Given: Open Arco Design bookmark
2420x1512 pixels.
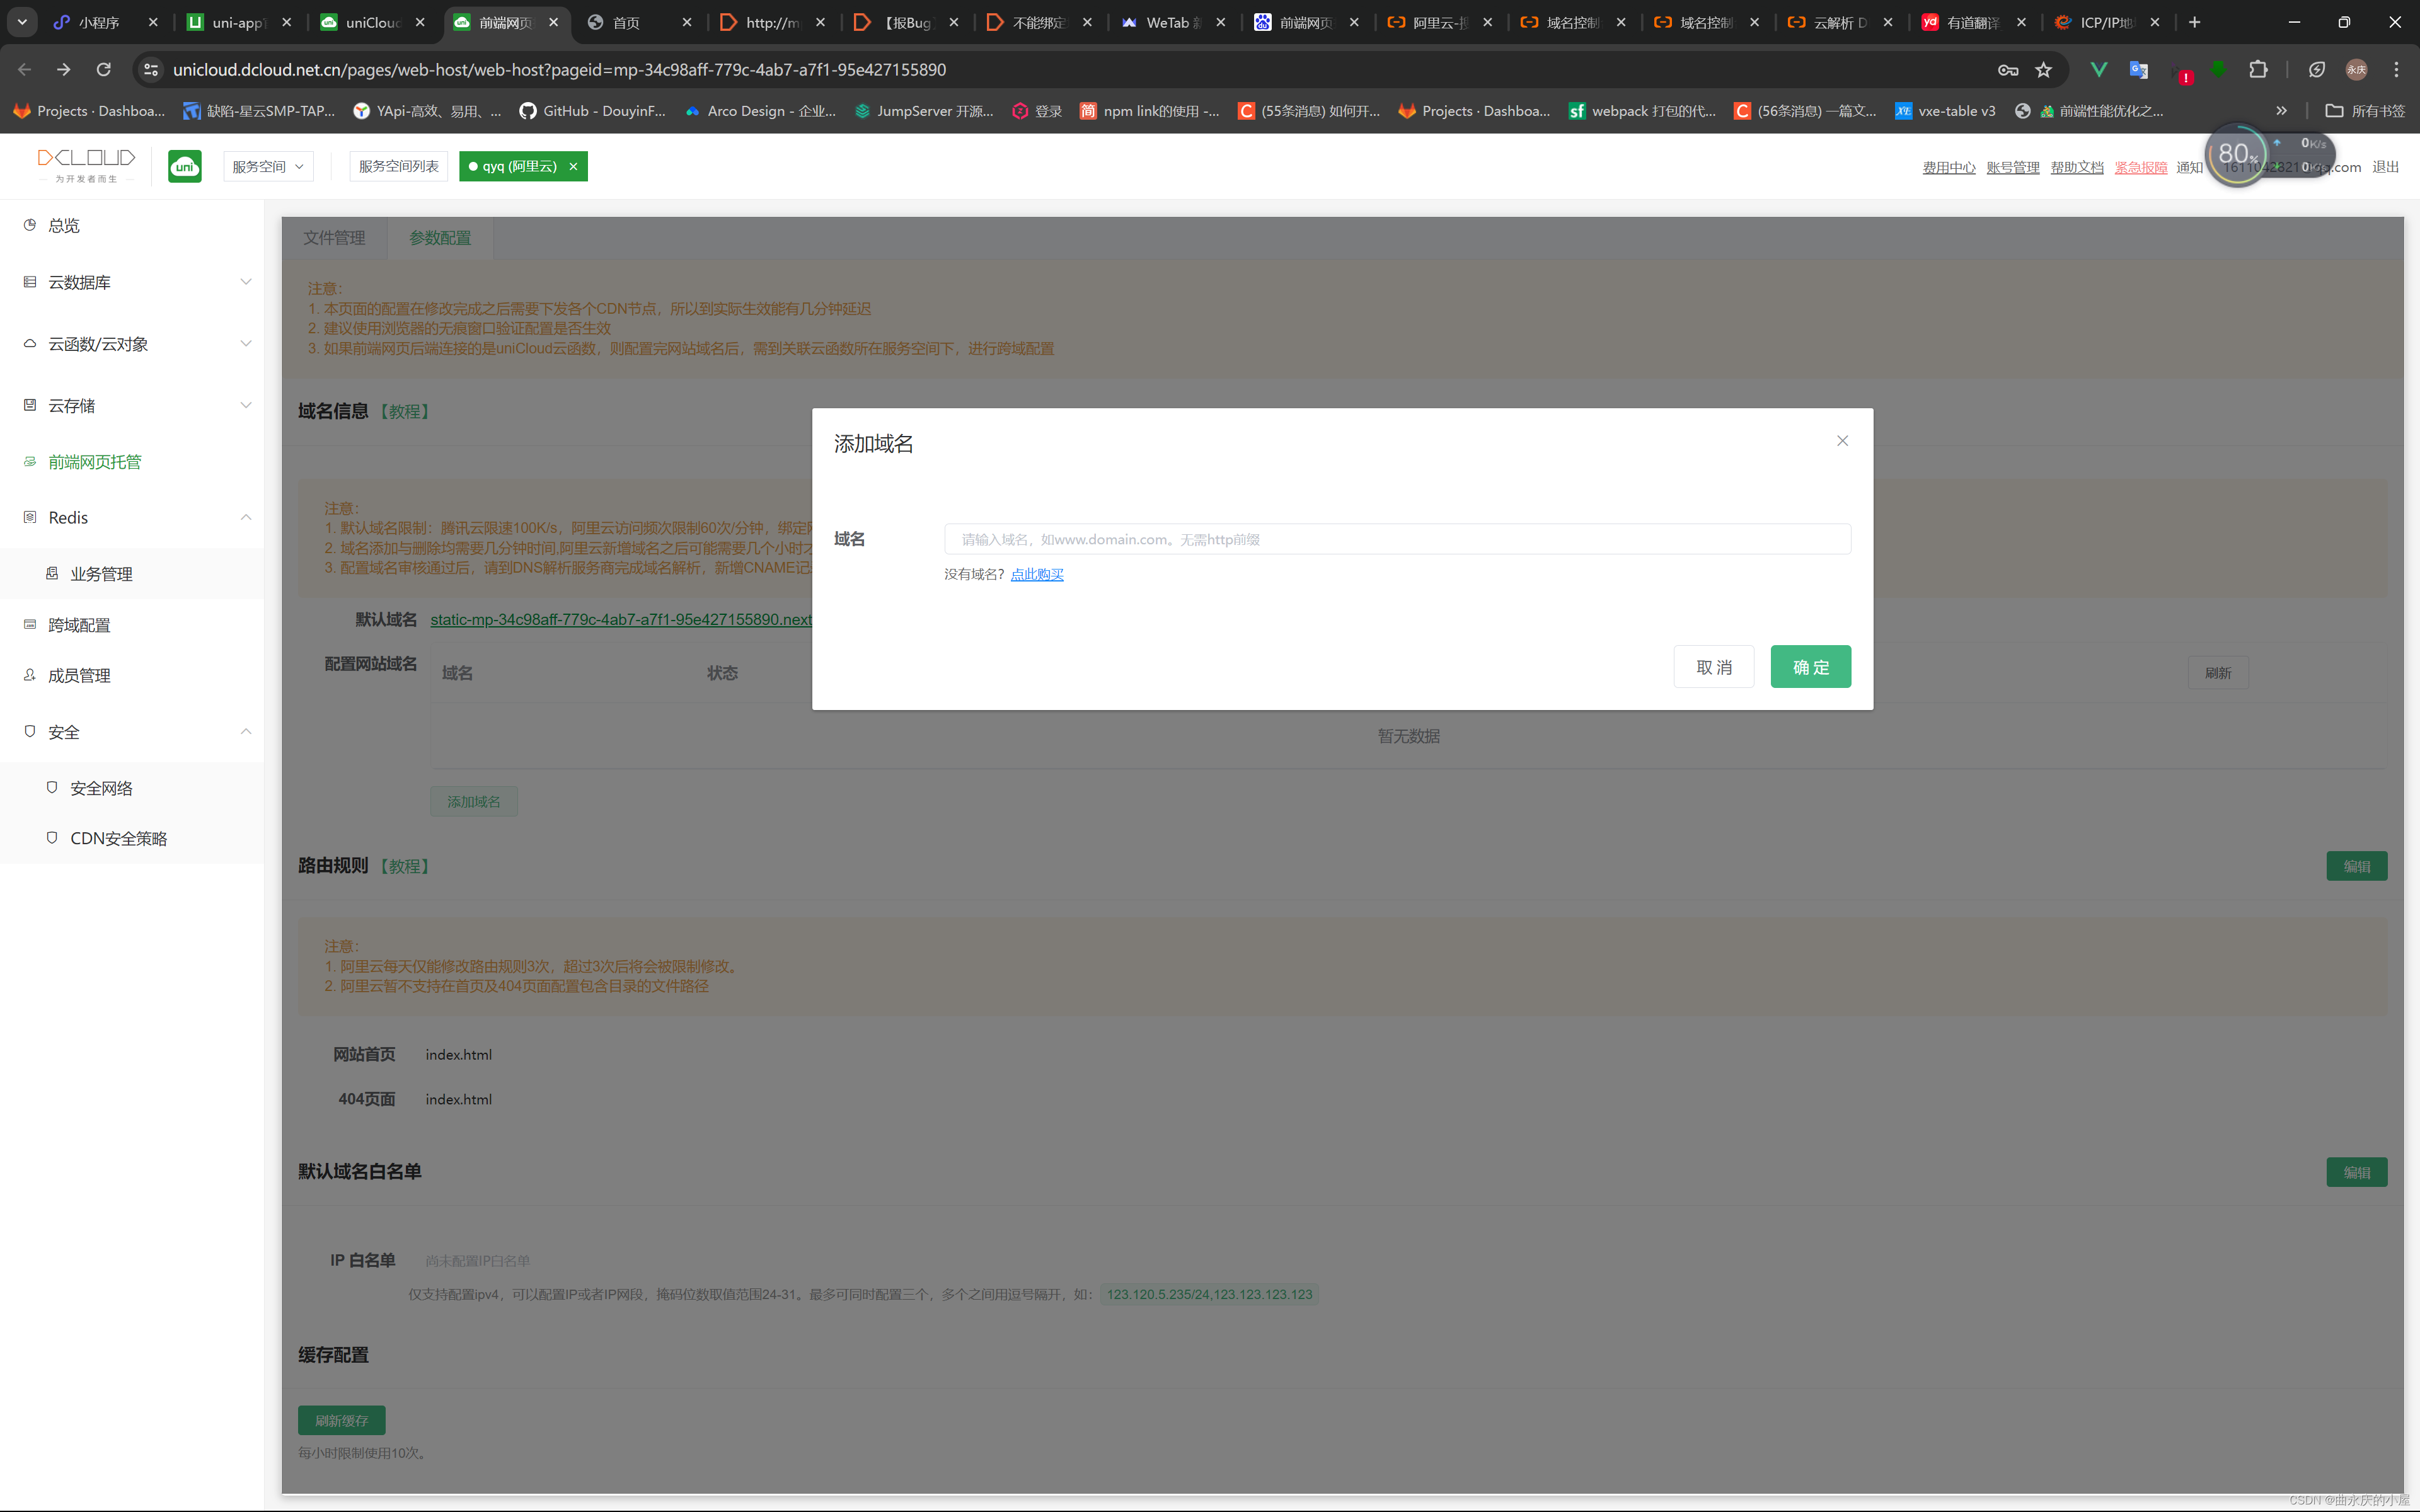Looking at the screenshot, I should 760,111.
